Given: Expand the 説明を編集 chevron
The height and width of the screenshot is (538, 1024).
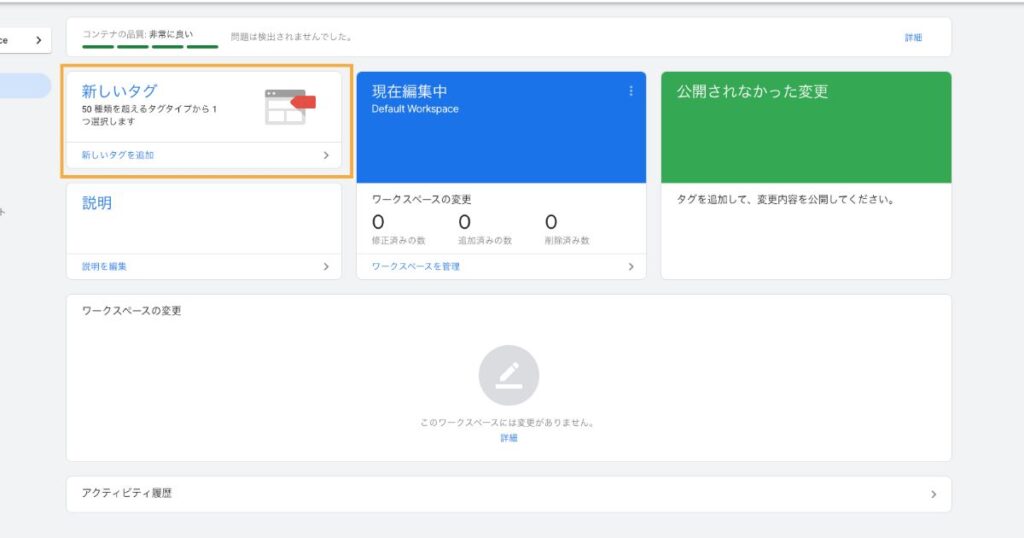Looking at the screenshot, I should [326, 266].
